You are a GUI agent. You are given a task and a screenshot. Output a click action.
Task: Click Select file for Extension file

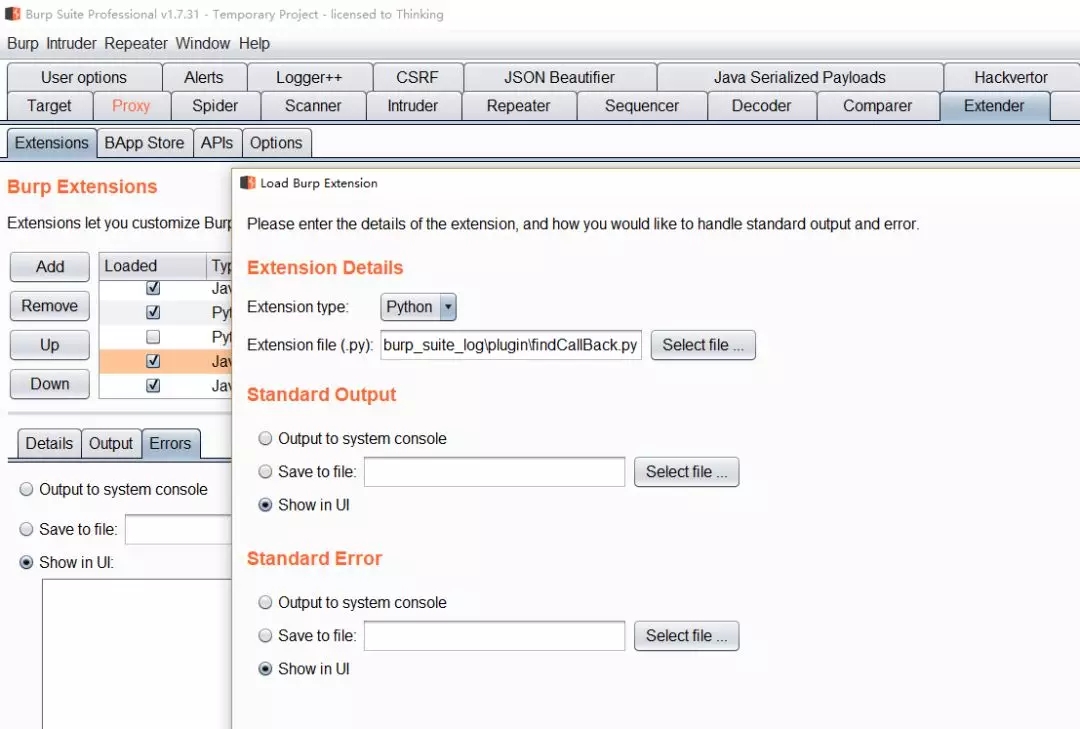pyautogui.click(x=703, y=345)
